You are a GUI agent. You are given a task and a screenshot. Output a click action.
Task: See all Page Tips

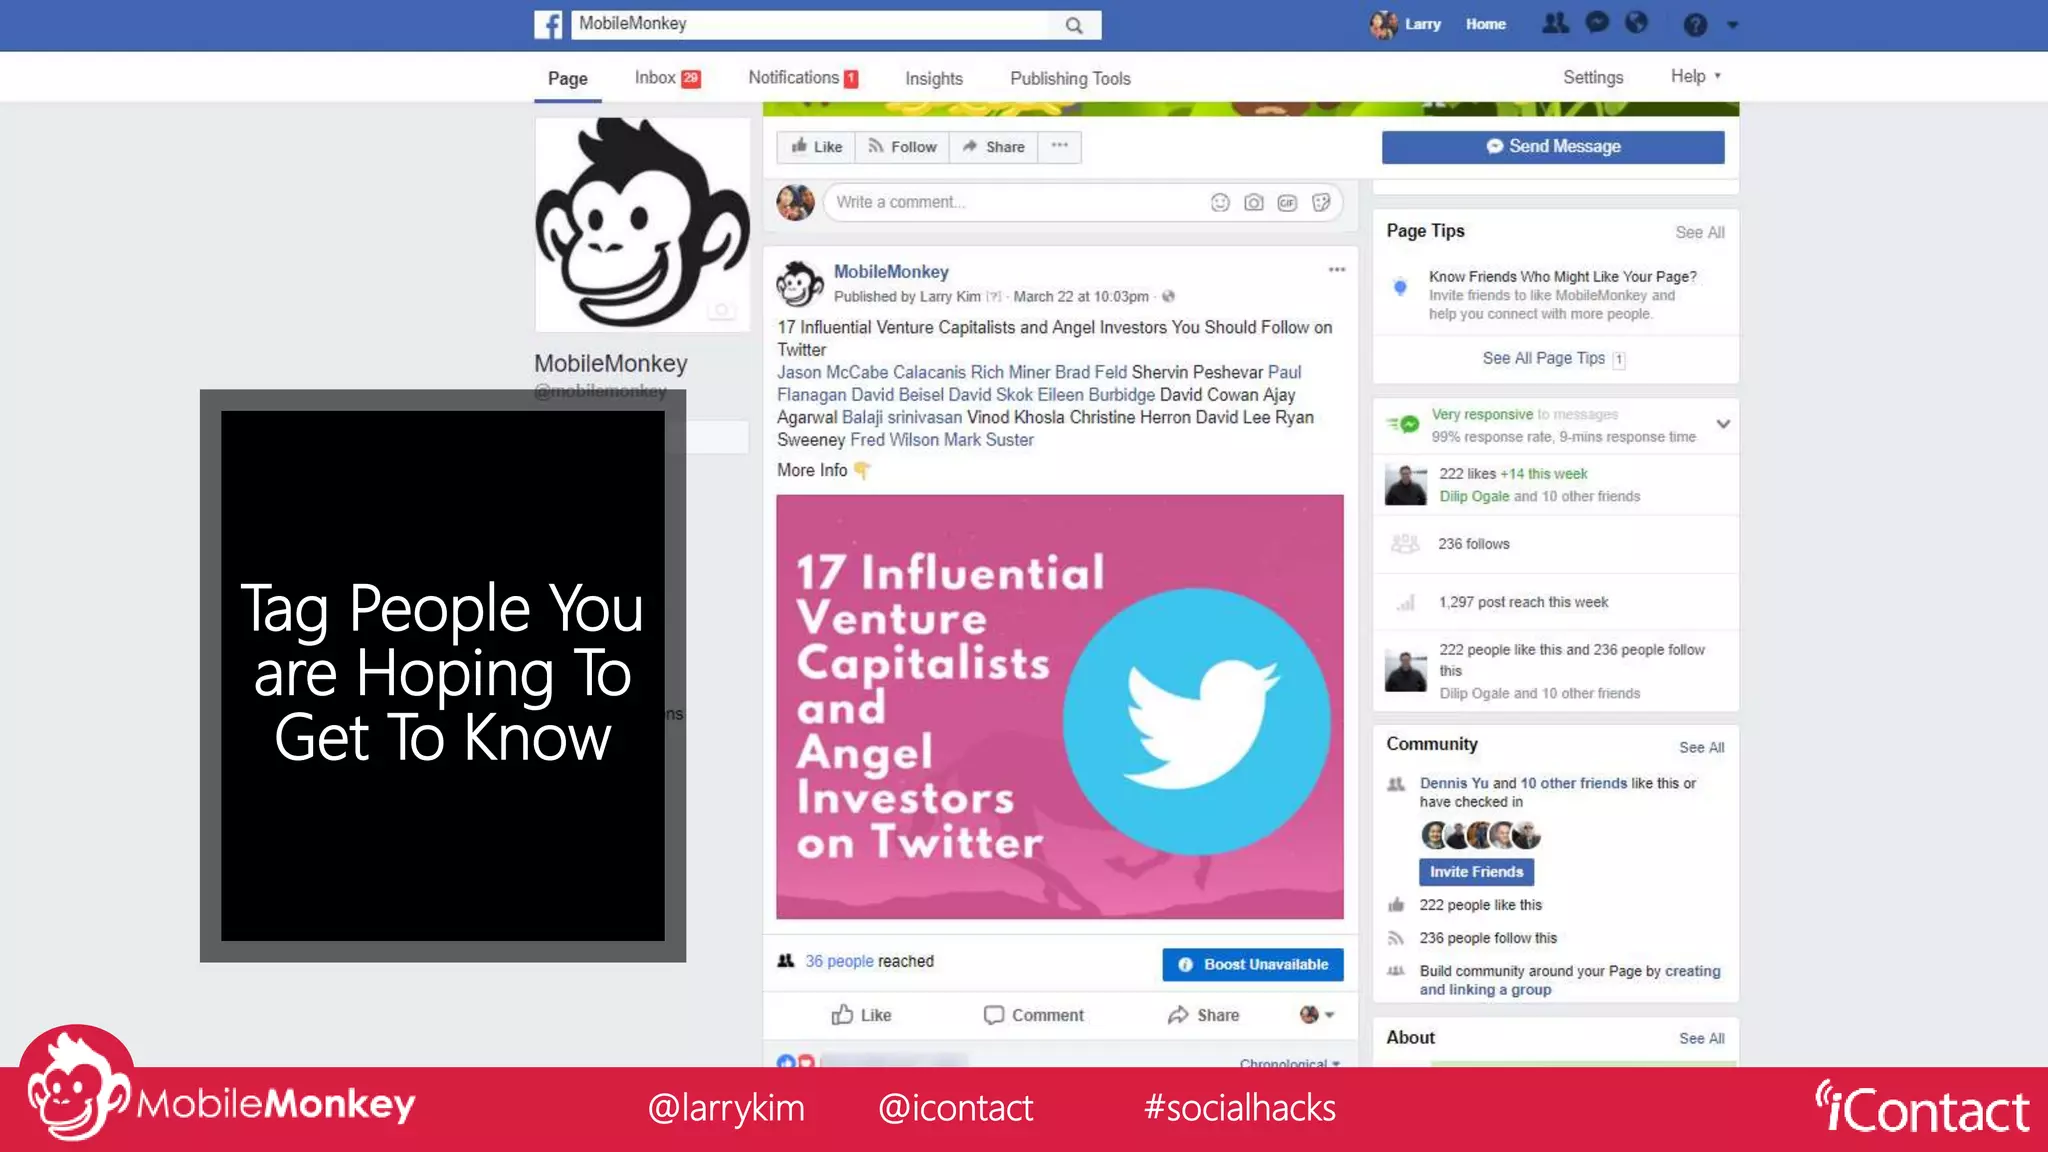pos(1700,232)
